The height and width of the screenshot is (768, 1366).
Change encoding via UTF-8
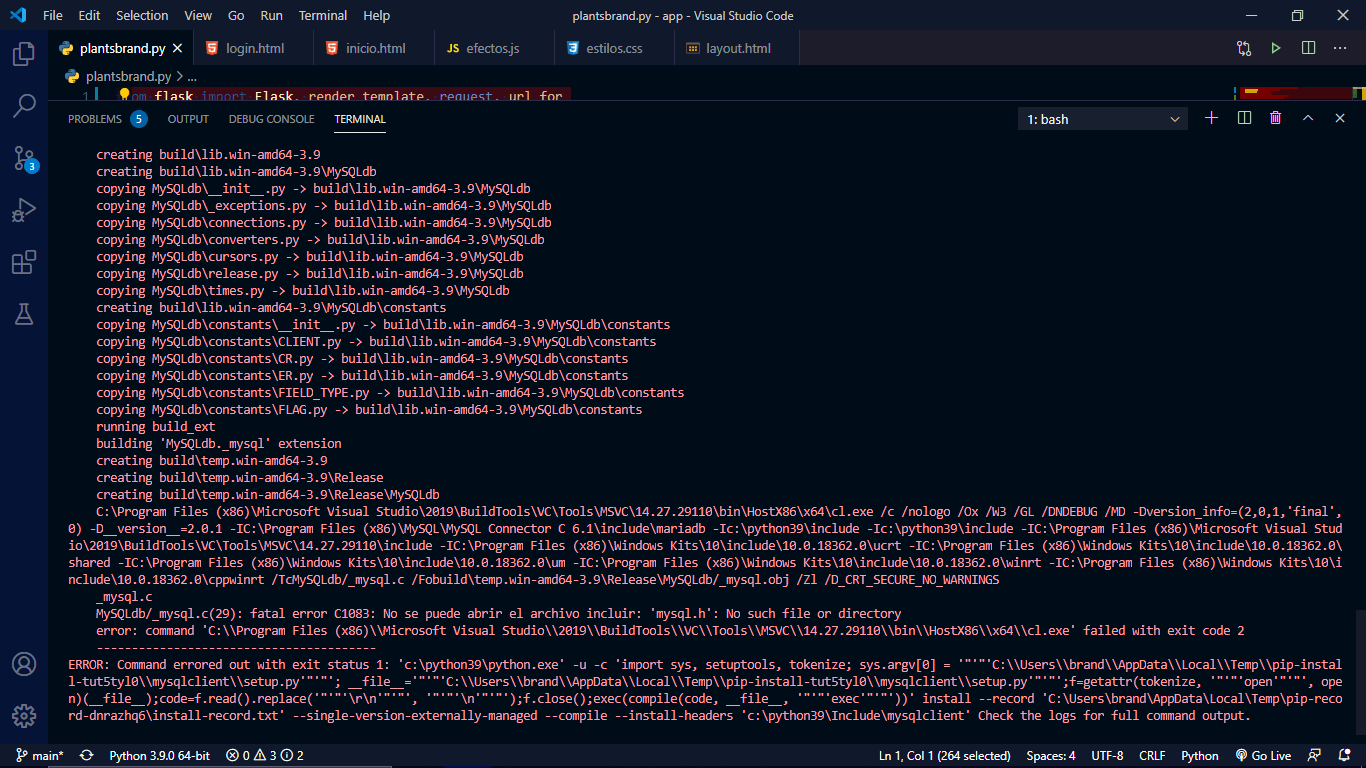tap(1107, 756)
